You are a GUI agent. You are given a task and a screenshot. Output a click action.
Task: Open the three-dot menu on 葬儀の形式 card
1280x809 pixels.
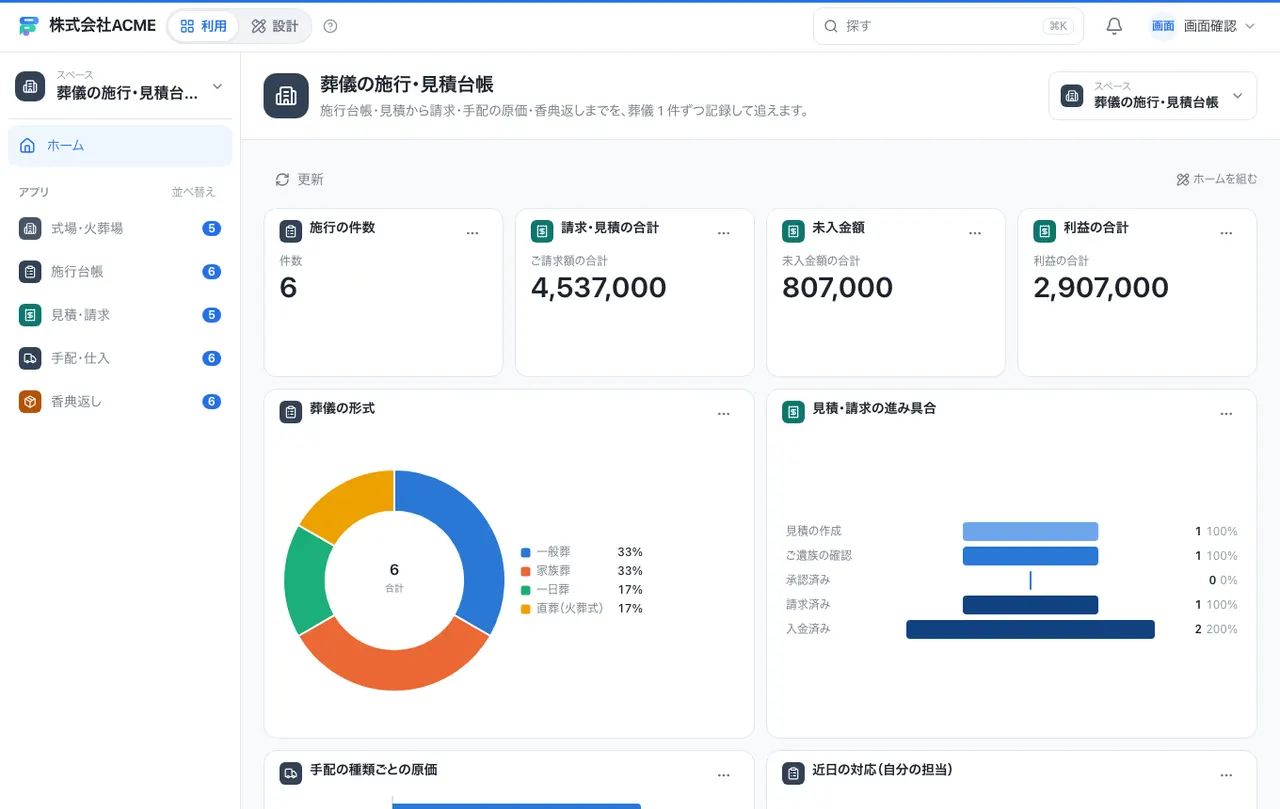pyautogui.click(x=724, y=414)
